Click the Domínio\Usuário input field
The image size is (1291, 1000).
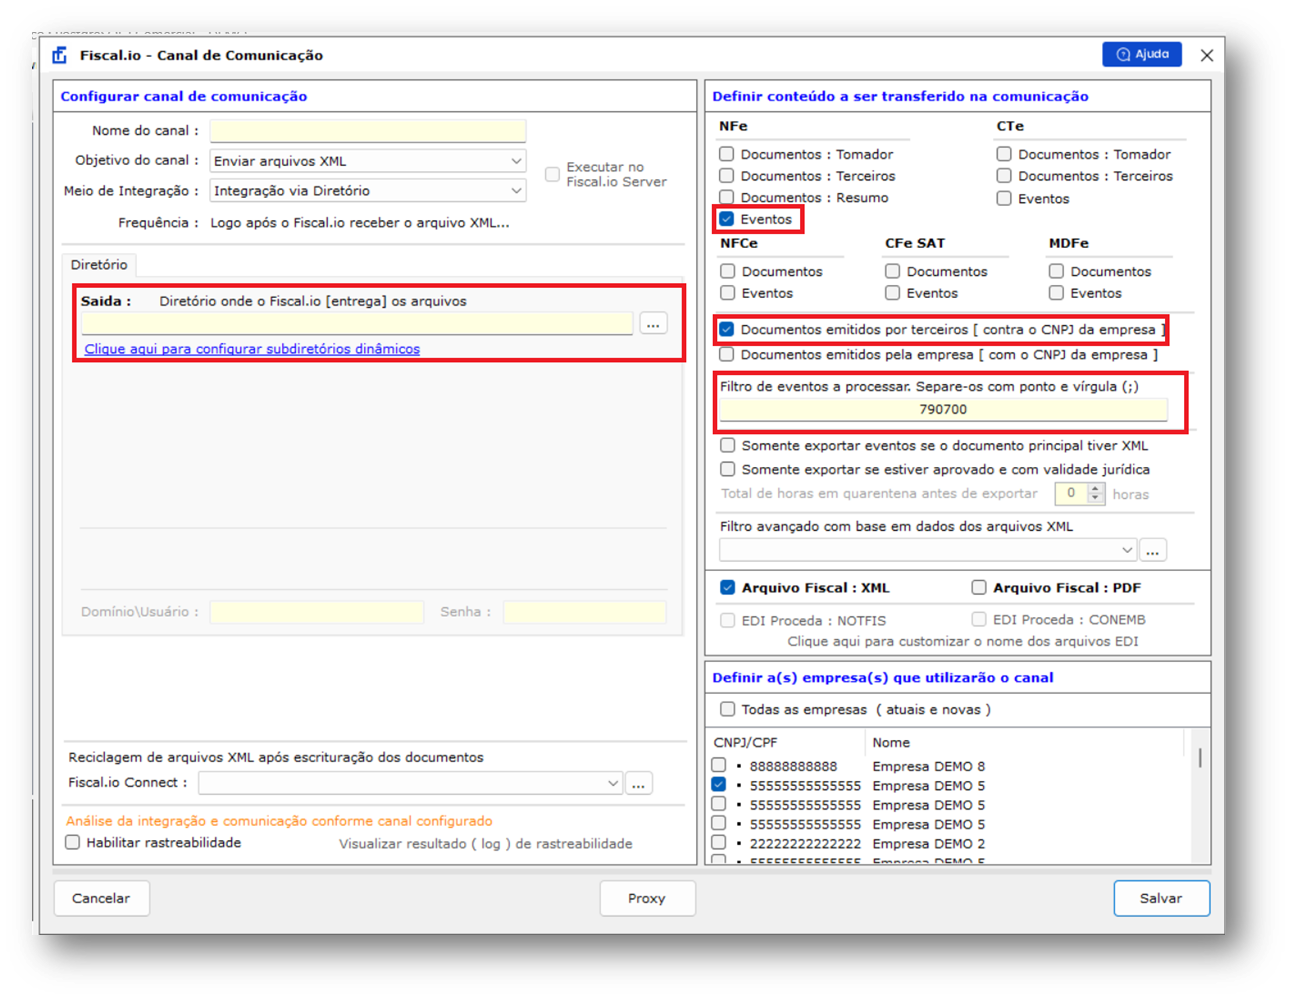point(317,612)
